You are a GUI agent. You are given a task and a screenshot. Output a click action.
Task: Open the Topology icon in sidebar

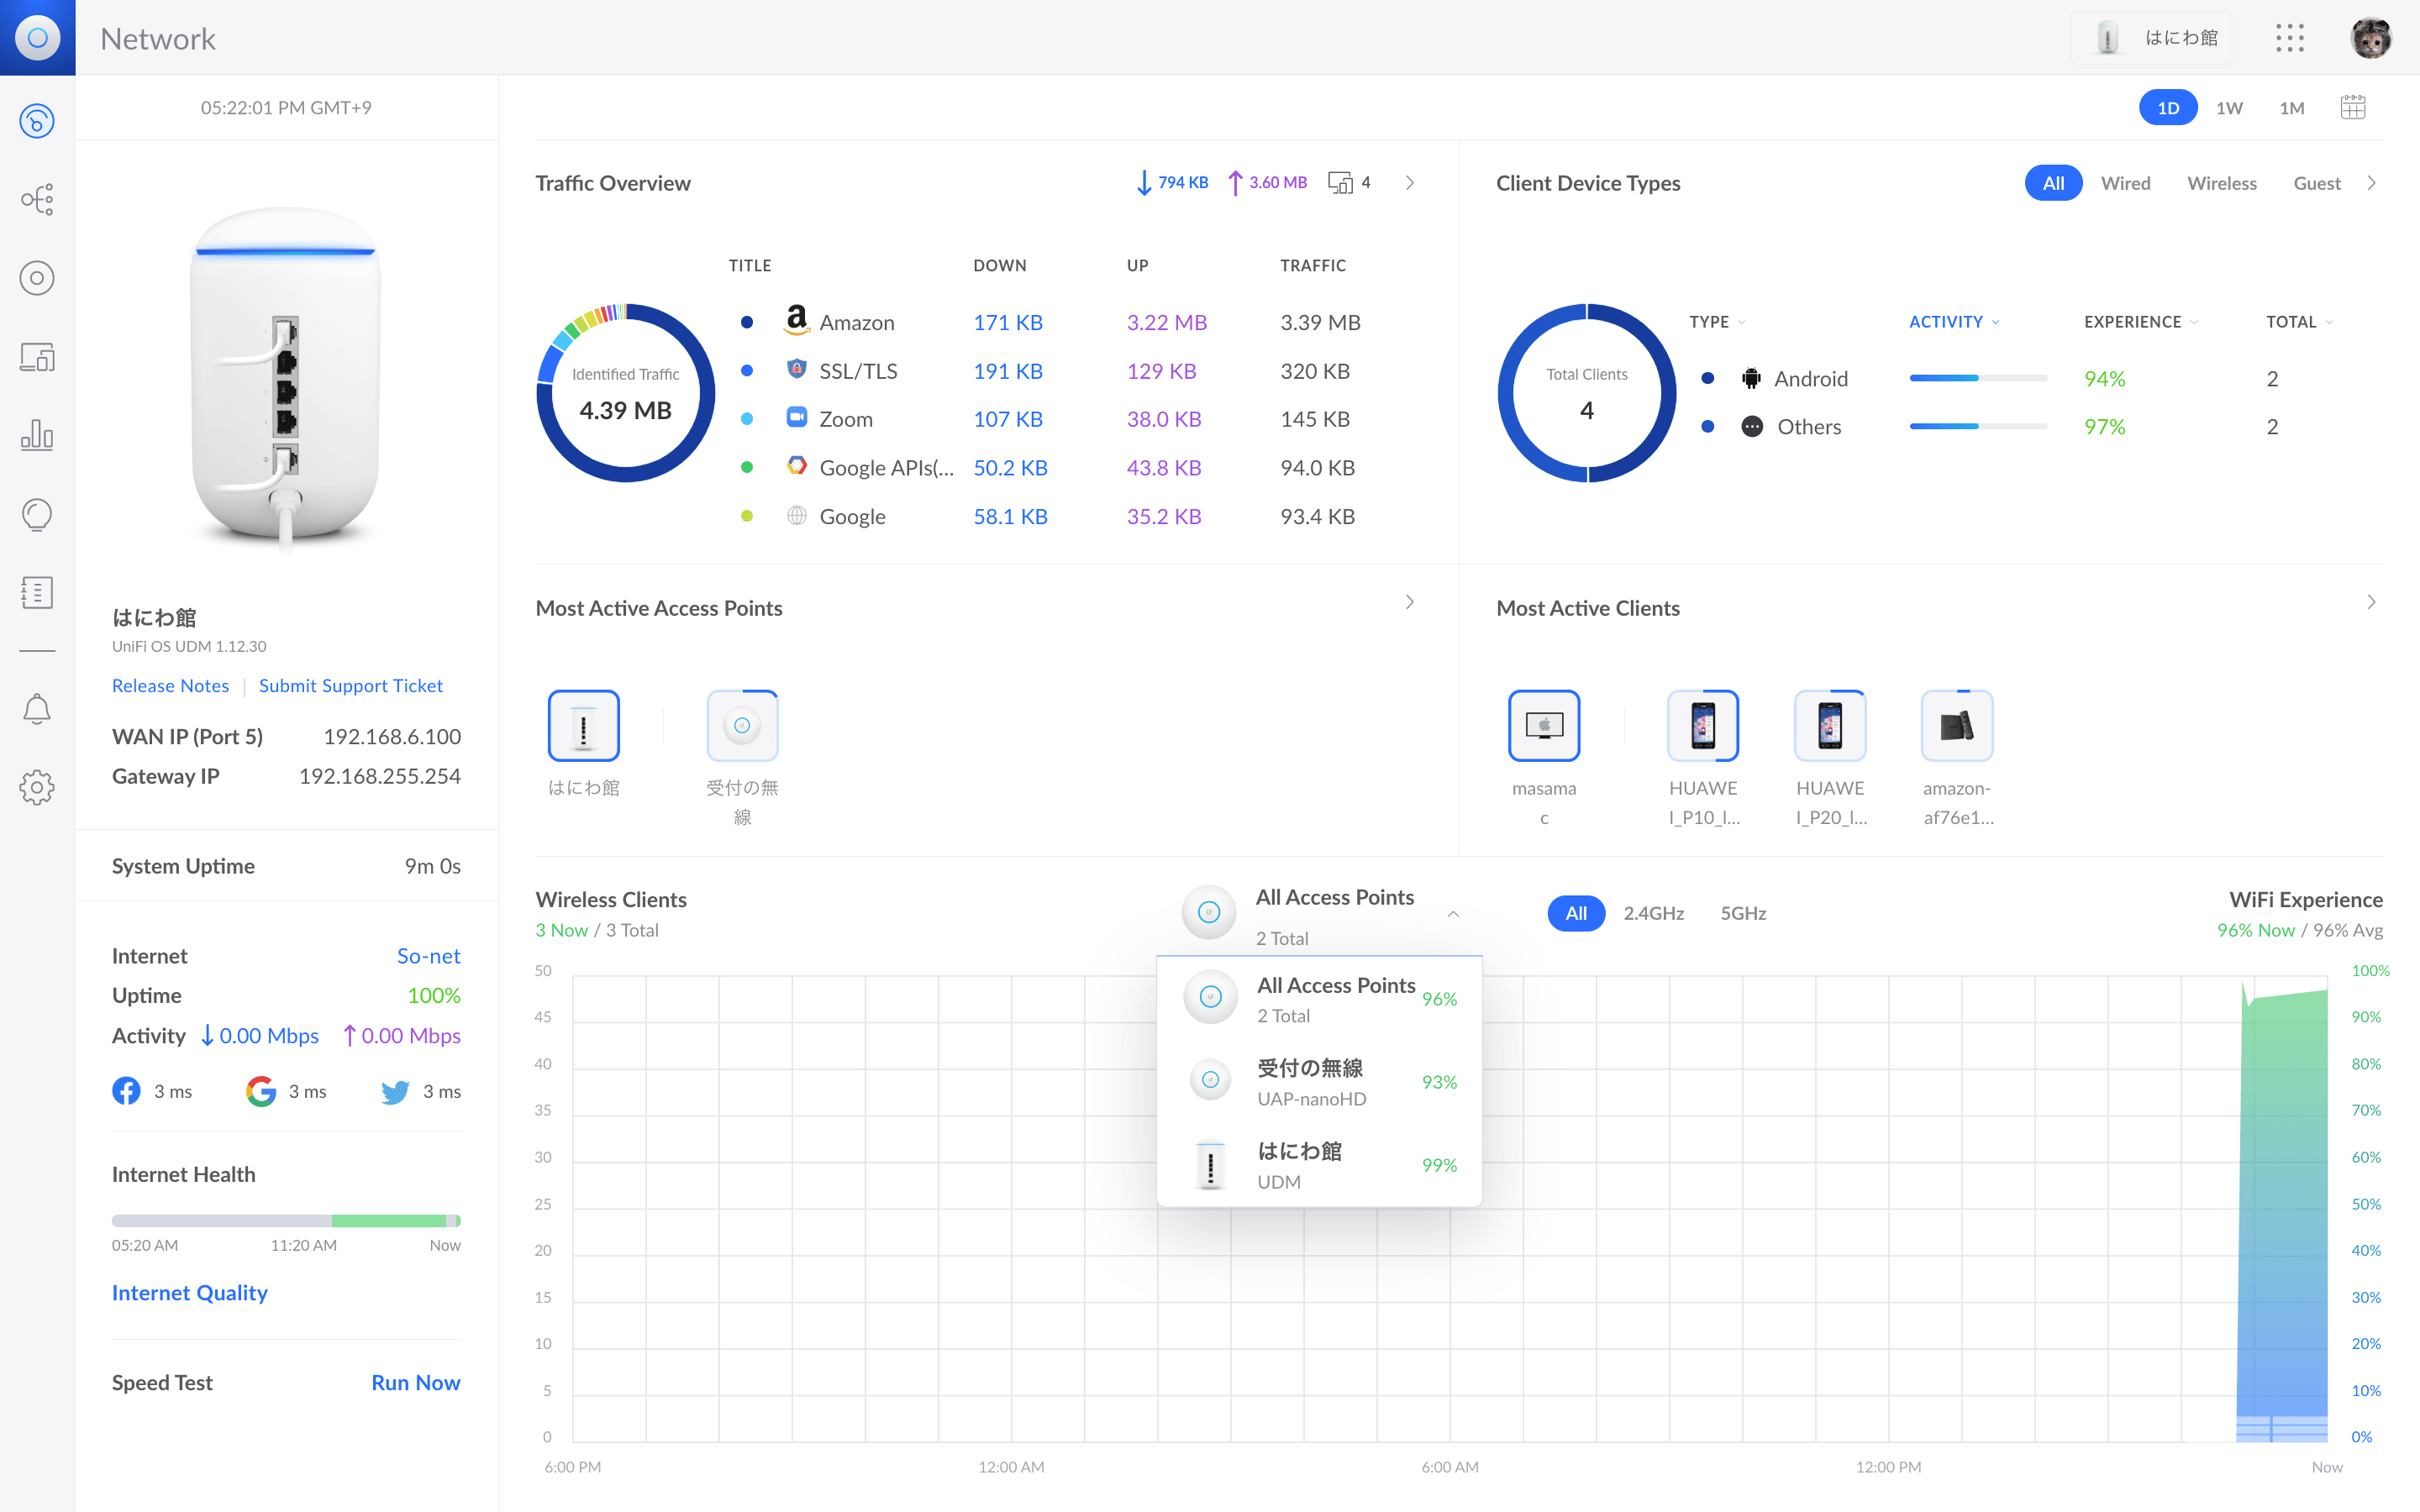(37, 200)
